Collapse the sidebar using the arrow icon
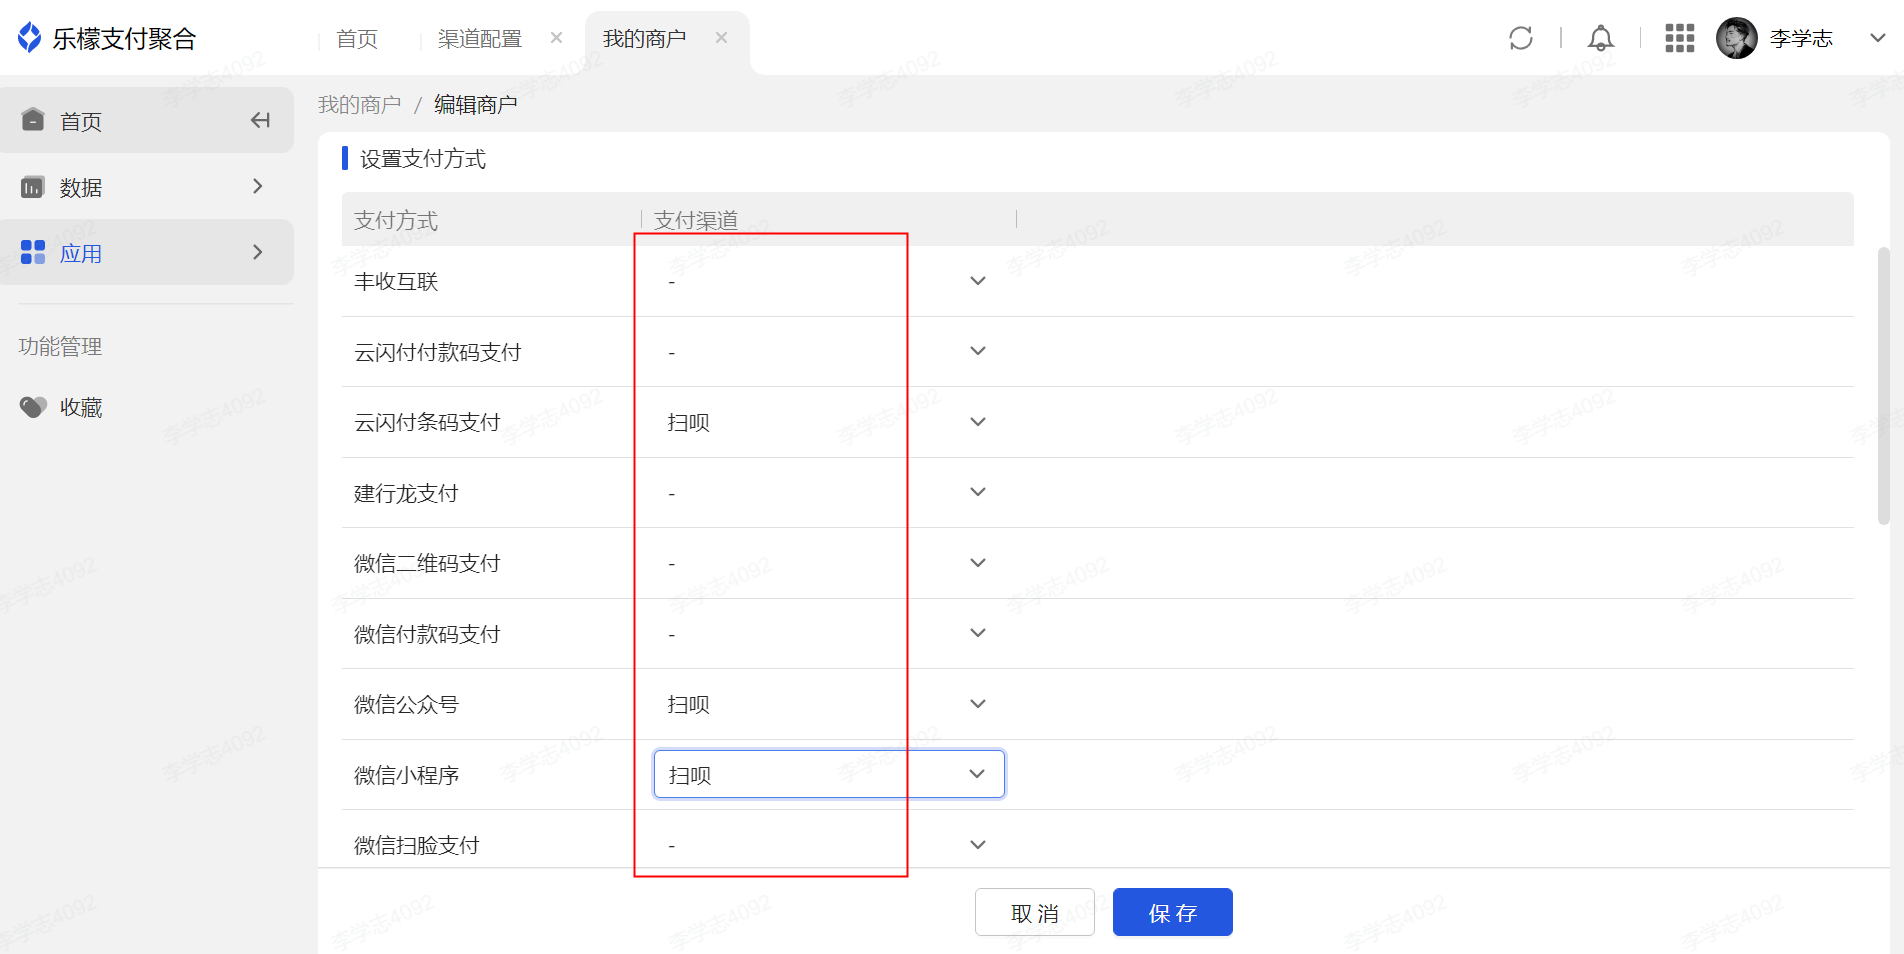1904x954 pixels. [x=260, y=120]
